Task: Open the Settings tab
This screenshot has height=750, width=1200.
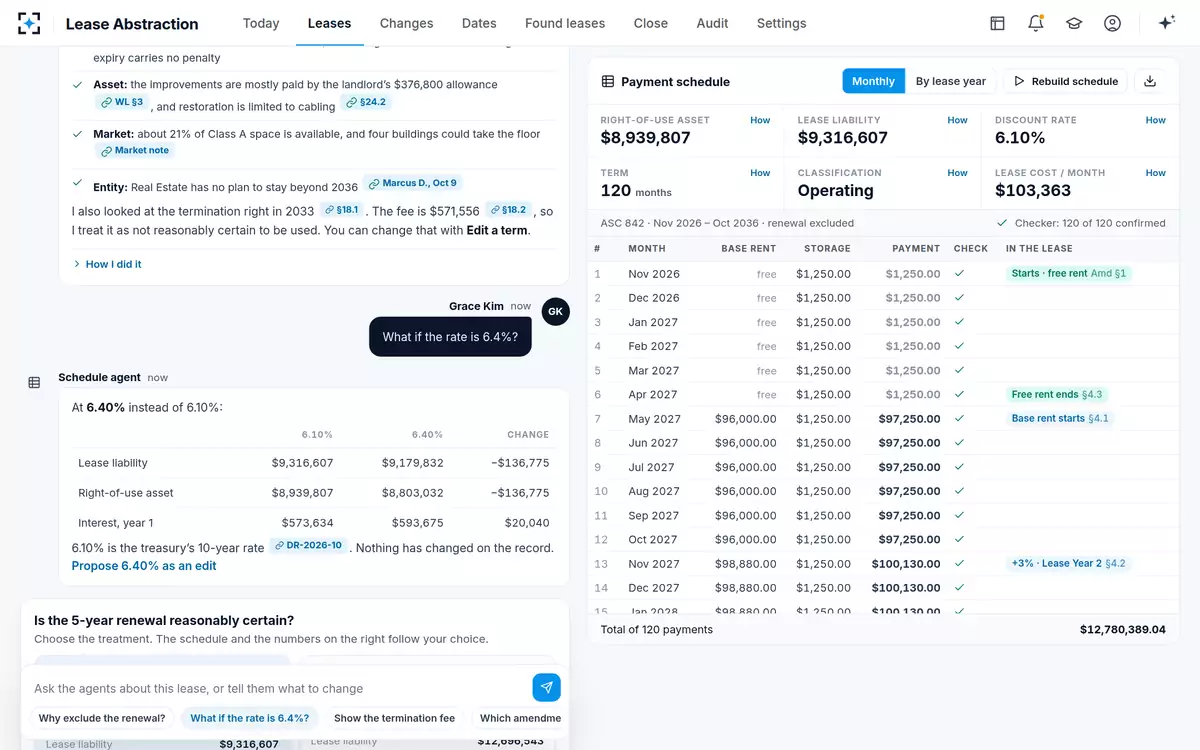Action: coord(781,23)
